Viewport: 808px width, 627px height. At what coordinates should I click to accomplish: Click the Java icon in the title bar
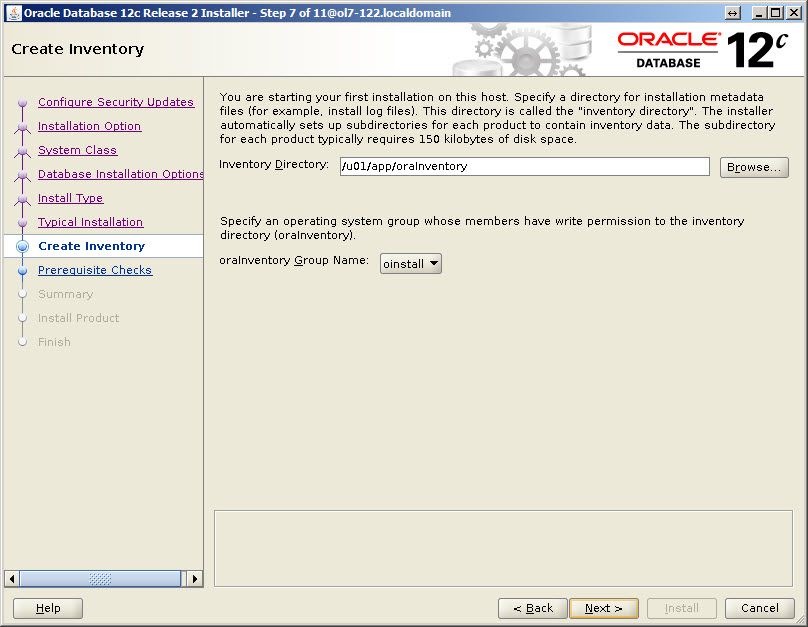13,13
